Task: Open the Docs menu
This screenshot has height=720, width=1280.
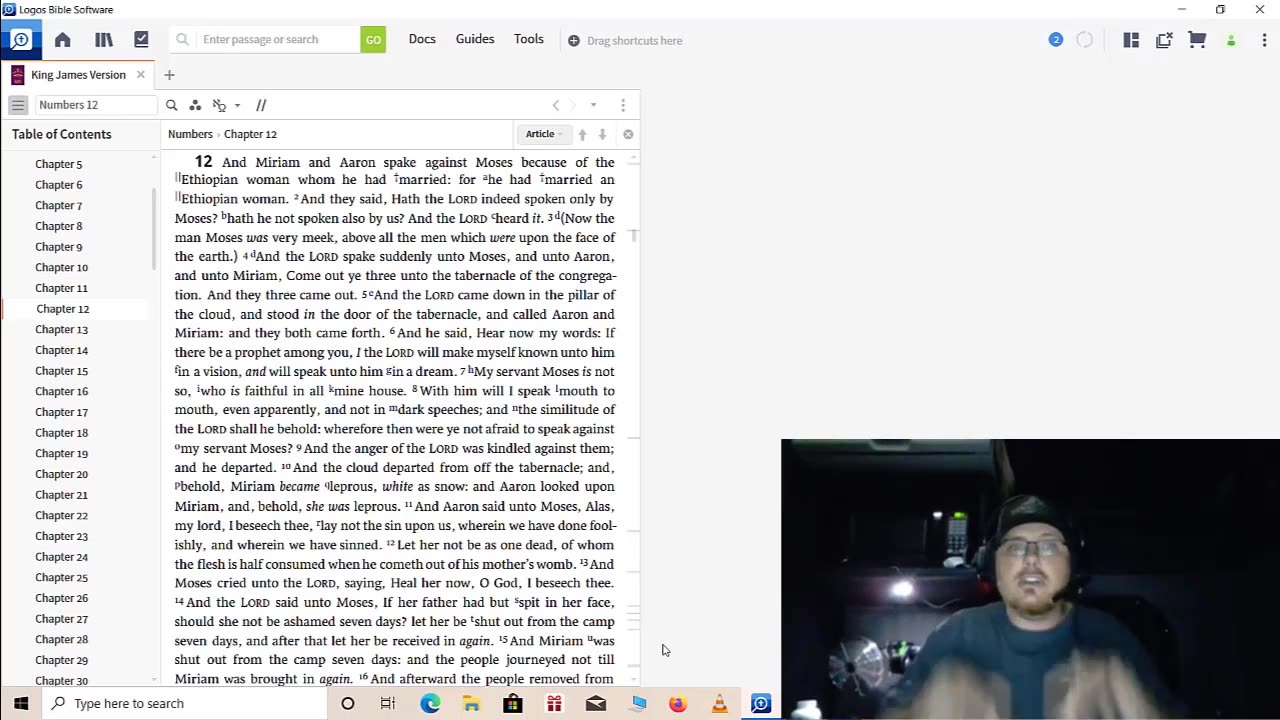Action: pos(422,39)
